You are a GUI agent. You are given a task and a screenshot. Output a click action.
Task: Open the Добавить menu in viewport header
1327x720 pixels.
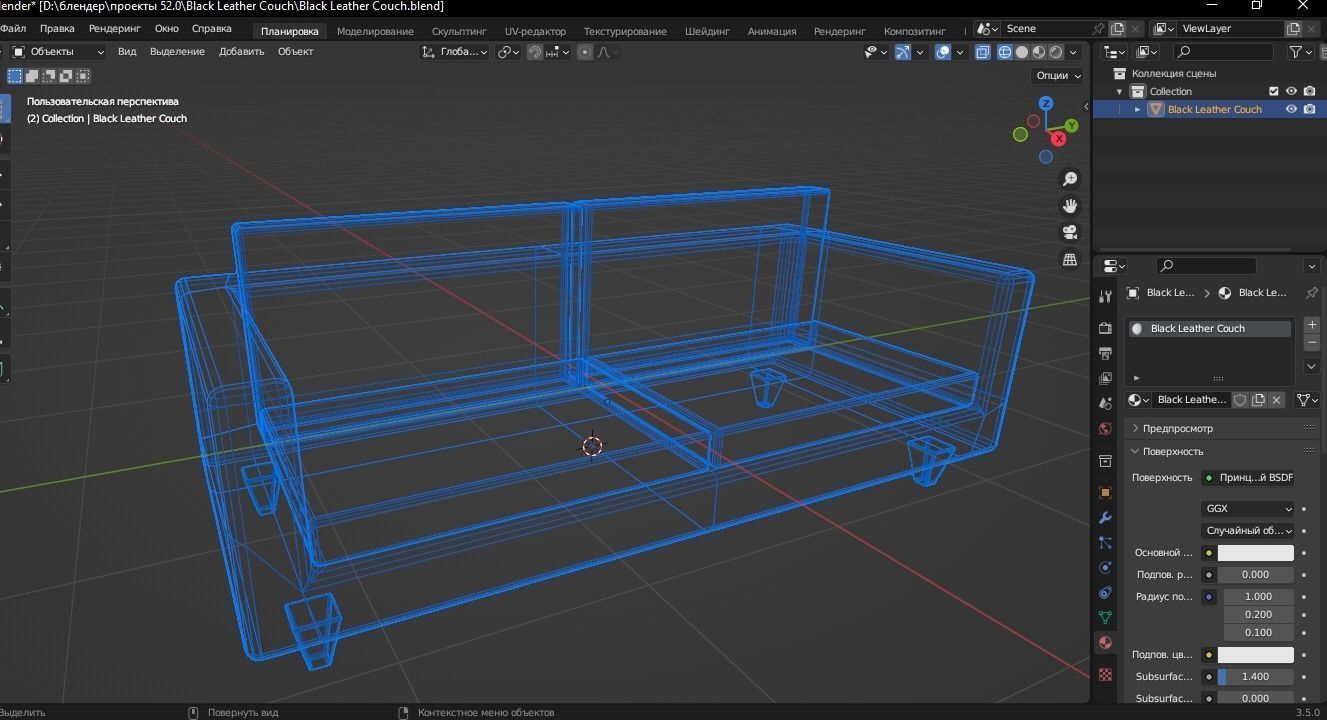[242, 52]
